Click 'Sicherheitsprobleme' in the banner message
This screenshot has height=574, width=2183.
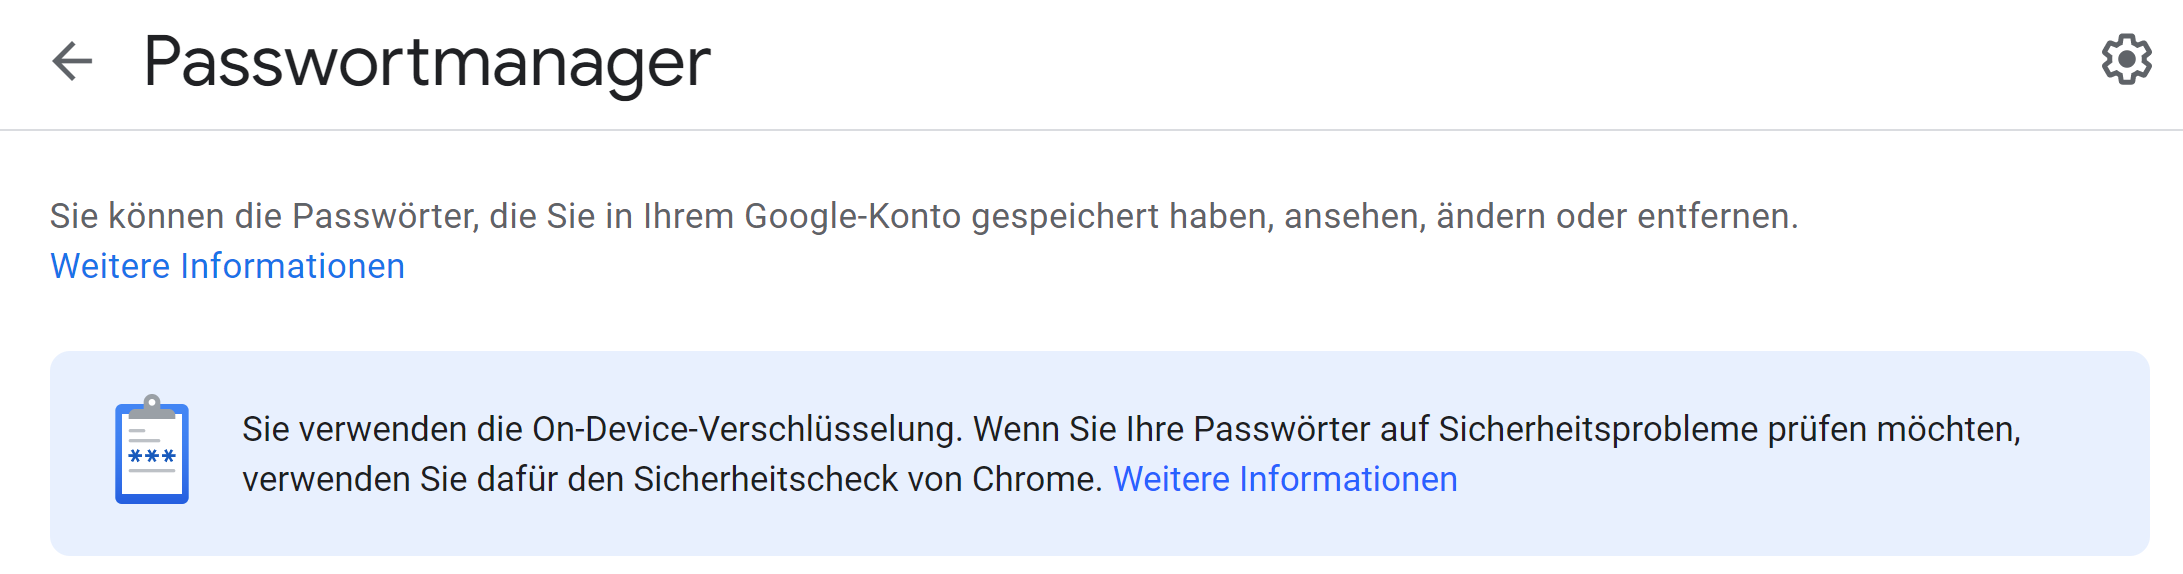tap(1598, 429)
